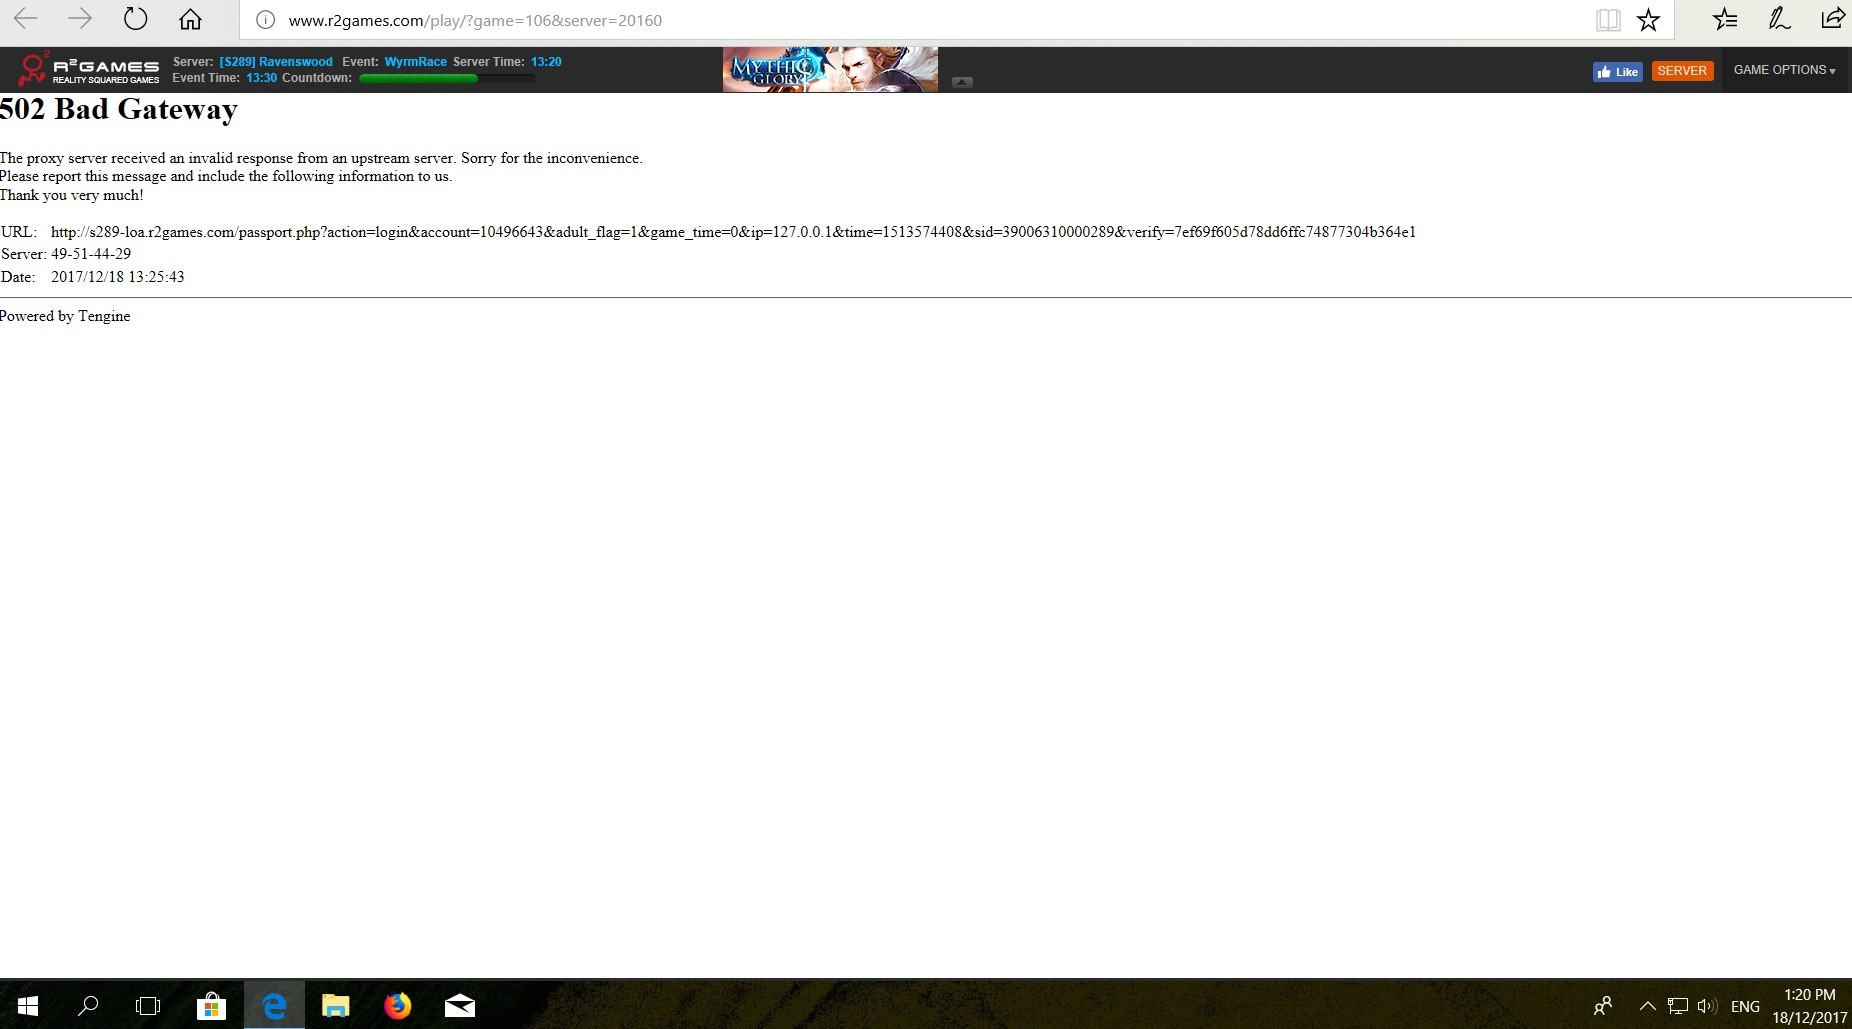
Task: Collapse the banner with arrow toggle
Action: click(962, 82)
